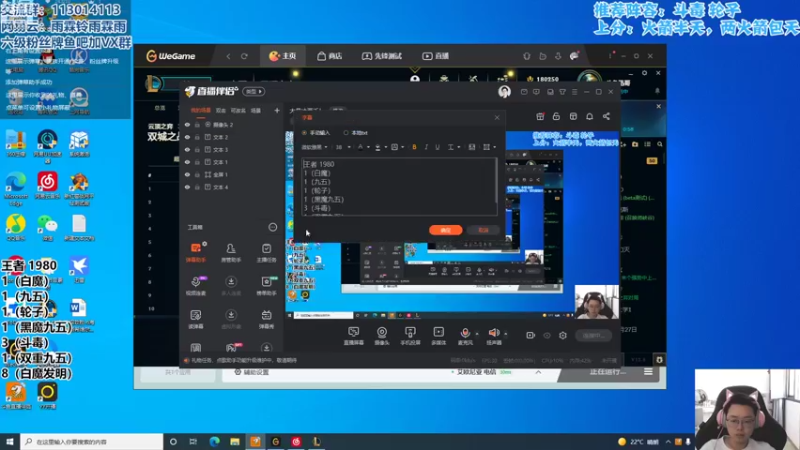Apply italic formatting in subtitle editor

(426, 147)
